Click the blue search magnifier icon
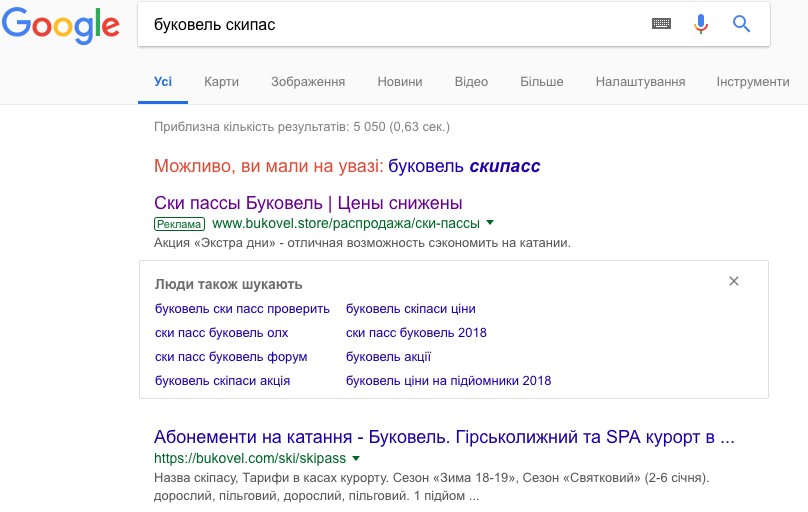 pyautogui.click(x=741, y=24)
